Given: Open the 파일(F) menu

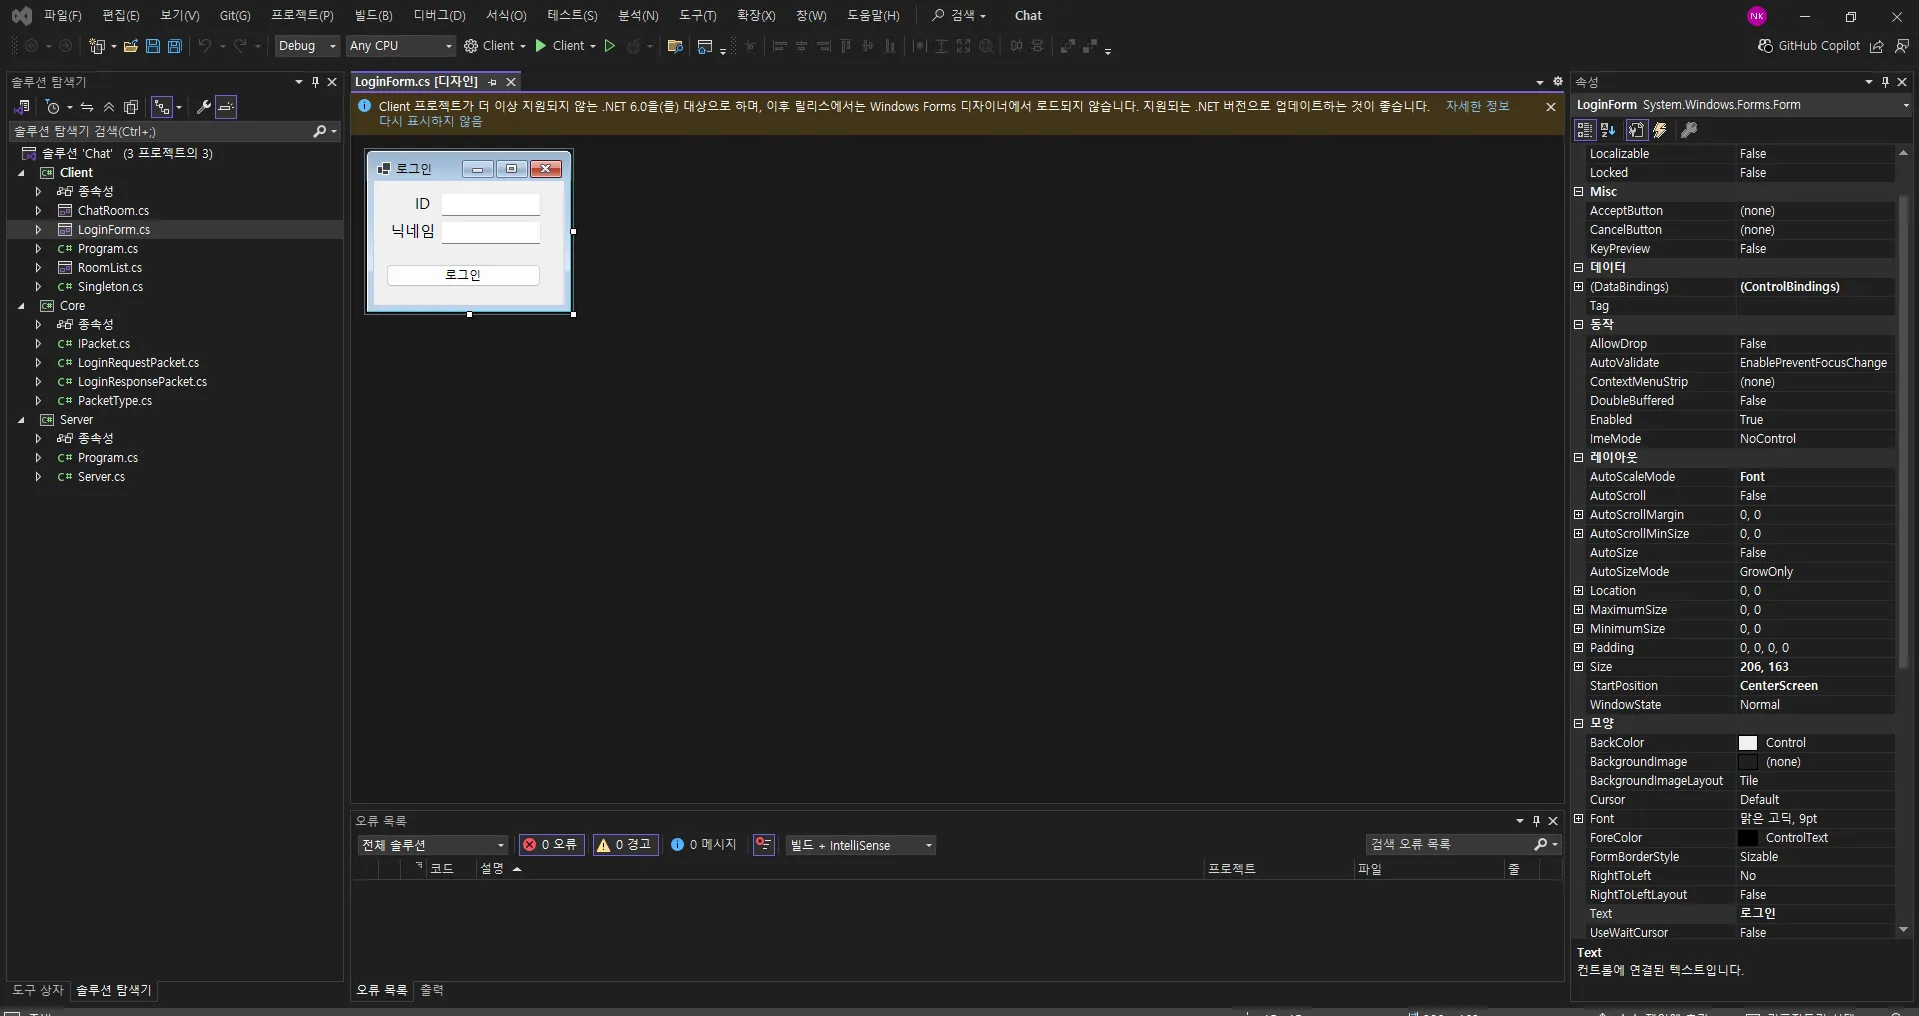Looking at the screenshot, I should pos(62,16).
